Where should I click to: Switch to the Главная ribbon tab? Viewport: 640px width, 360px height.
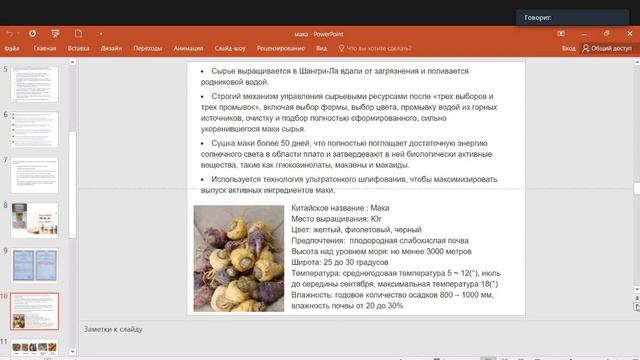(x=44, y=48)
